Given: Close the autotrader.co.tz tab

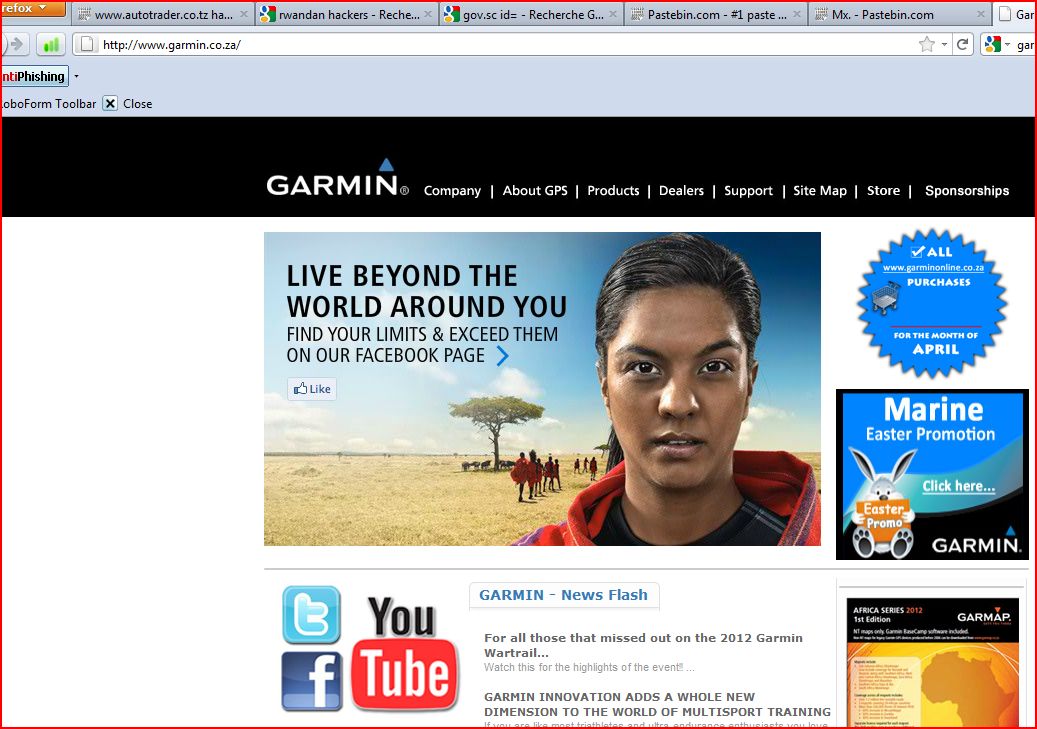Looking at the screenshot, I should tap(243, 14).
